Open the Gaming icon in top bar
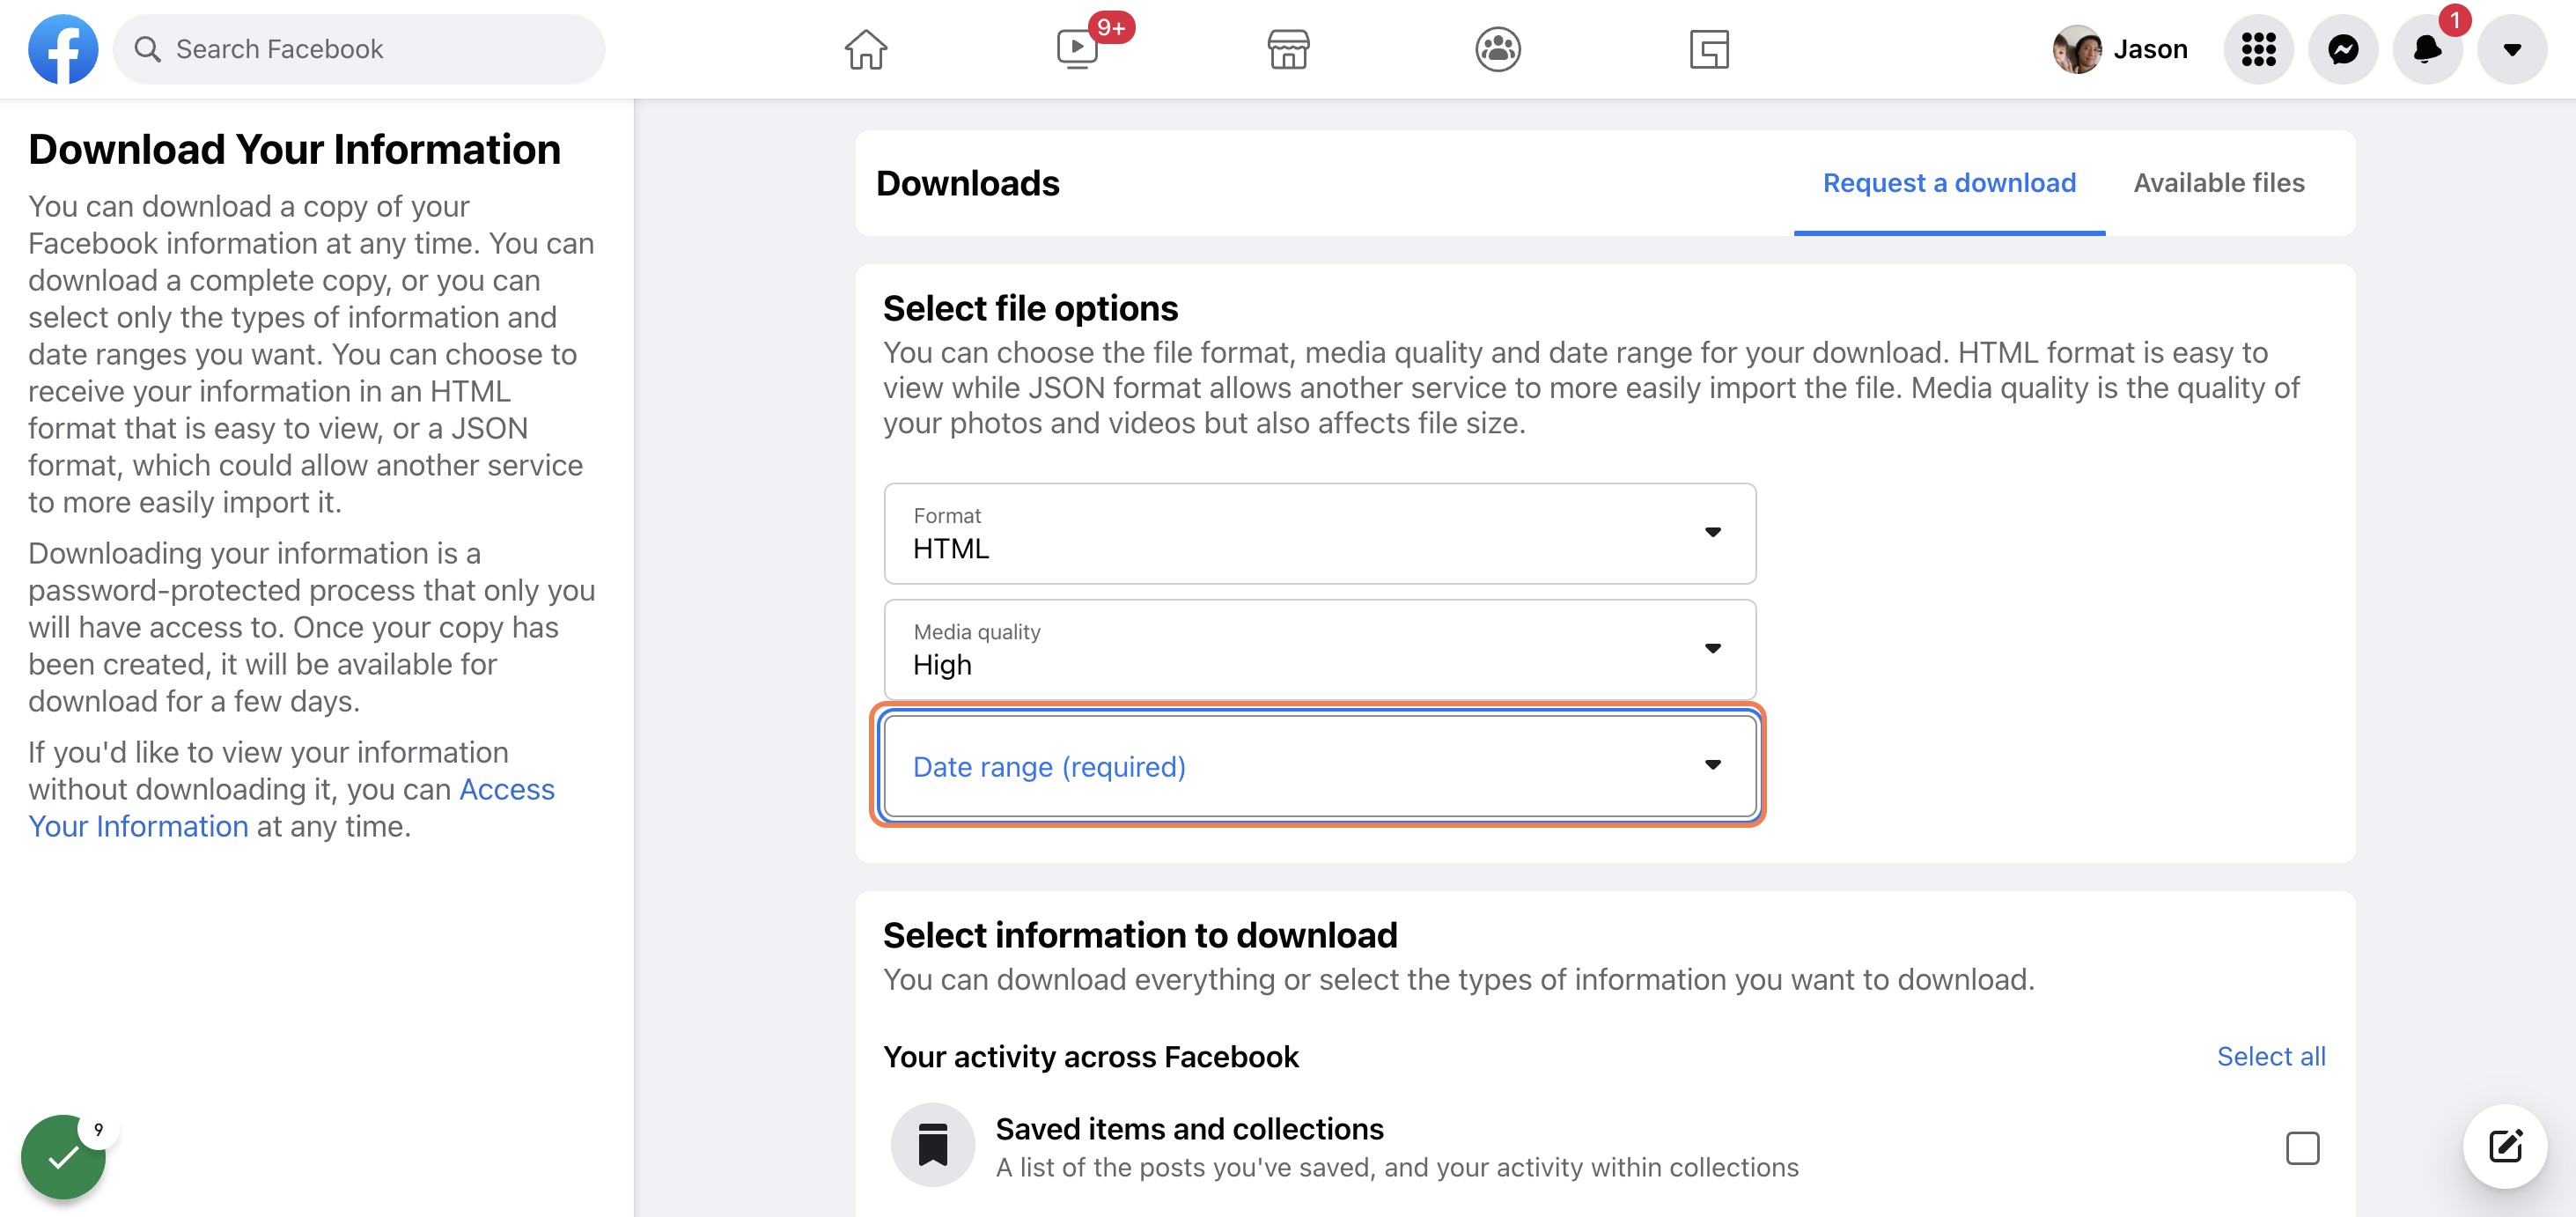The width and height of the screenshot is (2576, 1217). (x=1709, y=49)
